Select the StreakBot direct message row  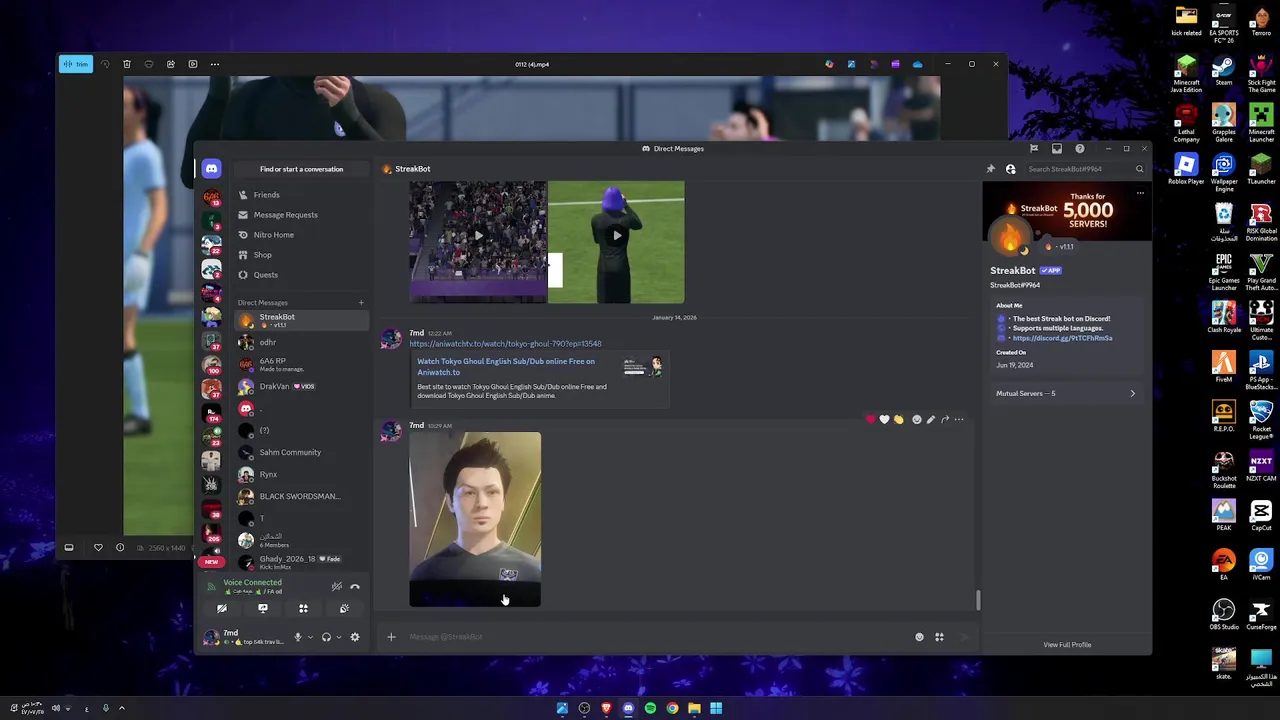[301, 320]
